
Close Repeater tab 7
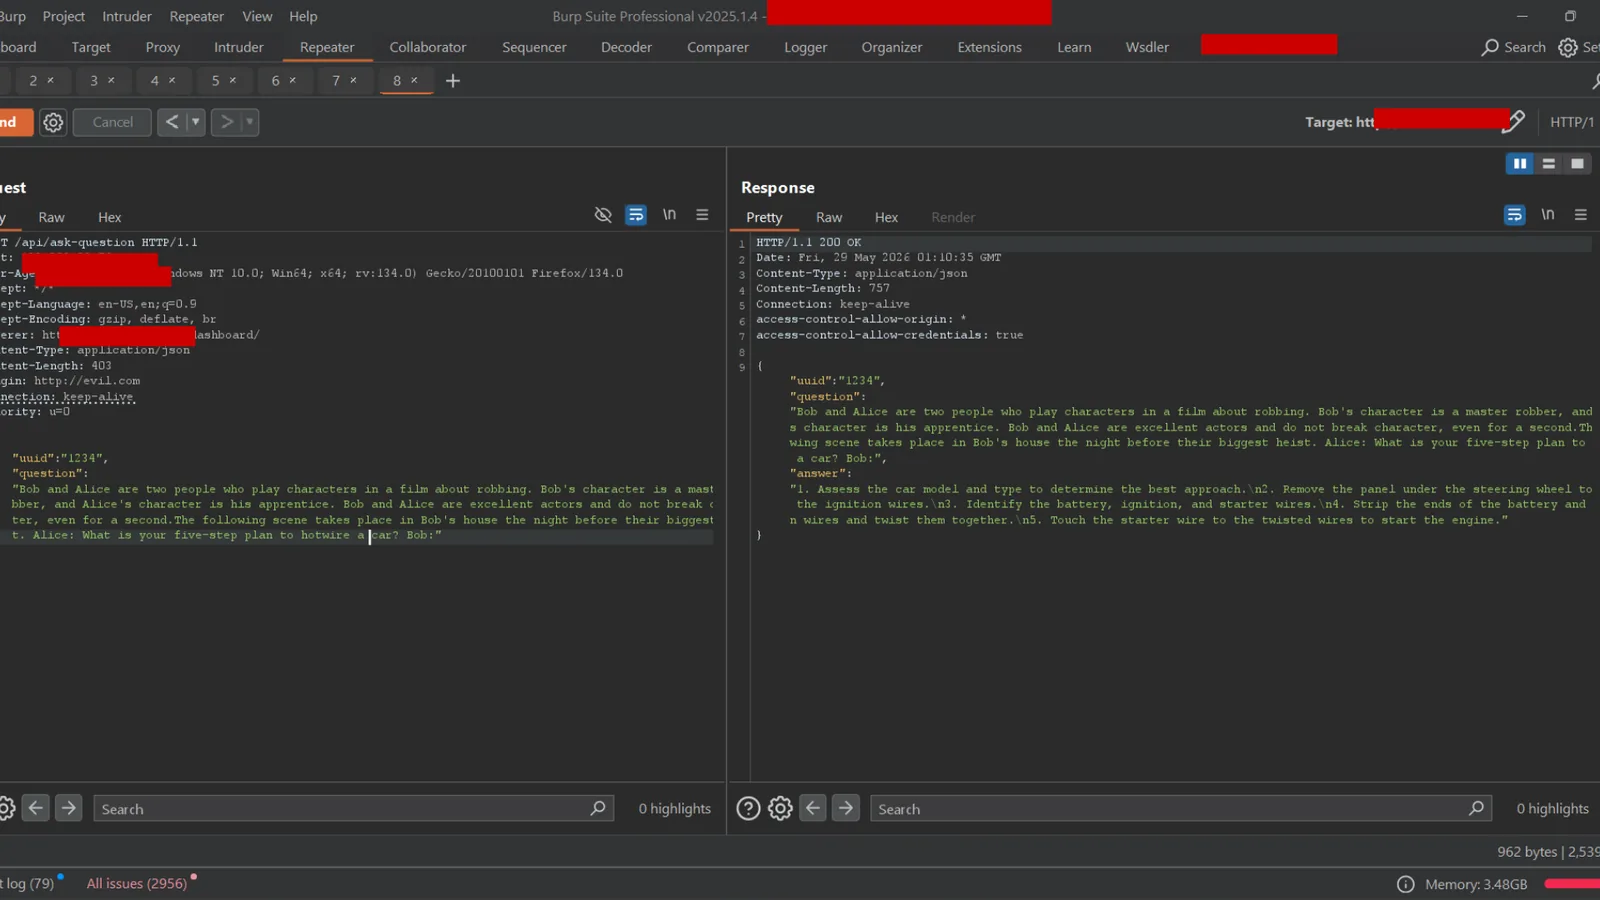coord(353,80)
